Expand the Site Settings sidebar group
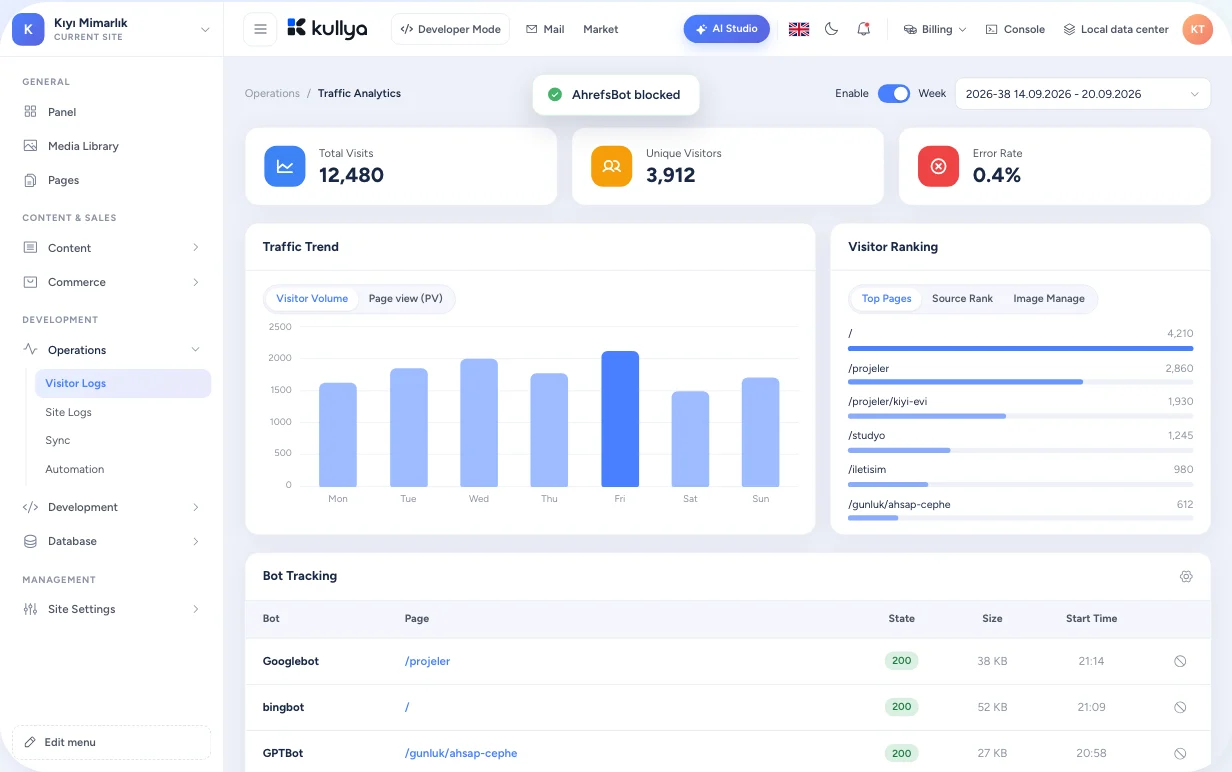The width and height of the screenshot is (1232, 772). (x=111, y=609)
